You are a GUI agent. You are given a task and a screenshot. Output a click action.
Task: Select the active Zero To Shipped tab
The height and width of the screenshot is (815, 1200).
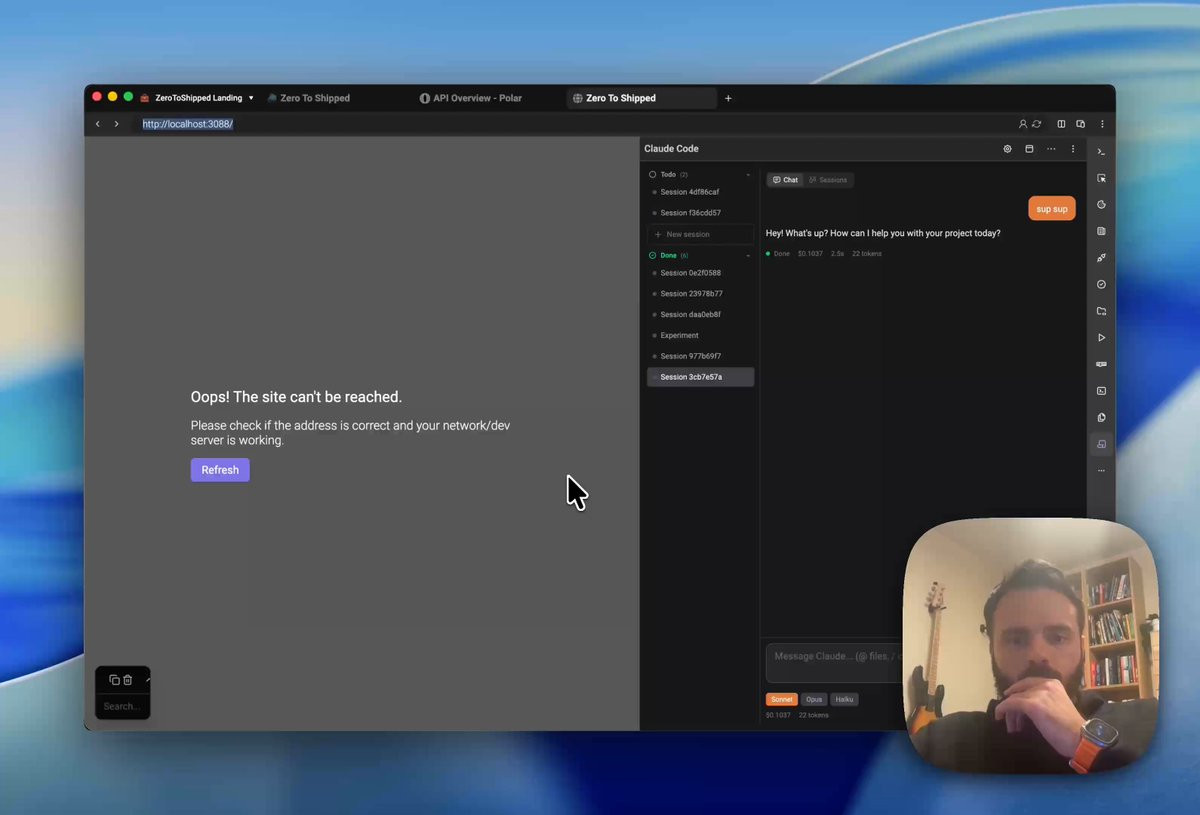(x=641, y=98)
